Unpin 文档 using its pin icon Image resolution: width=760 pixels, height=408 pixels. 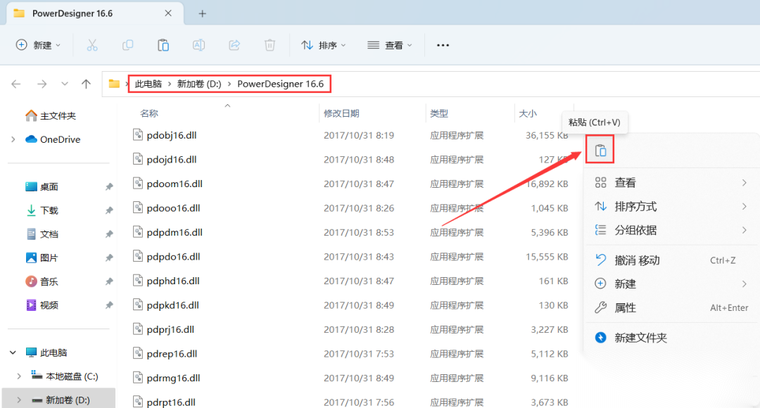pos(109,234)
